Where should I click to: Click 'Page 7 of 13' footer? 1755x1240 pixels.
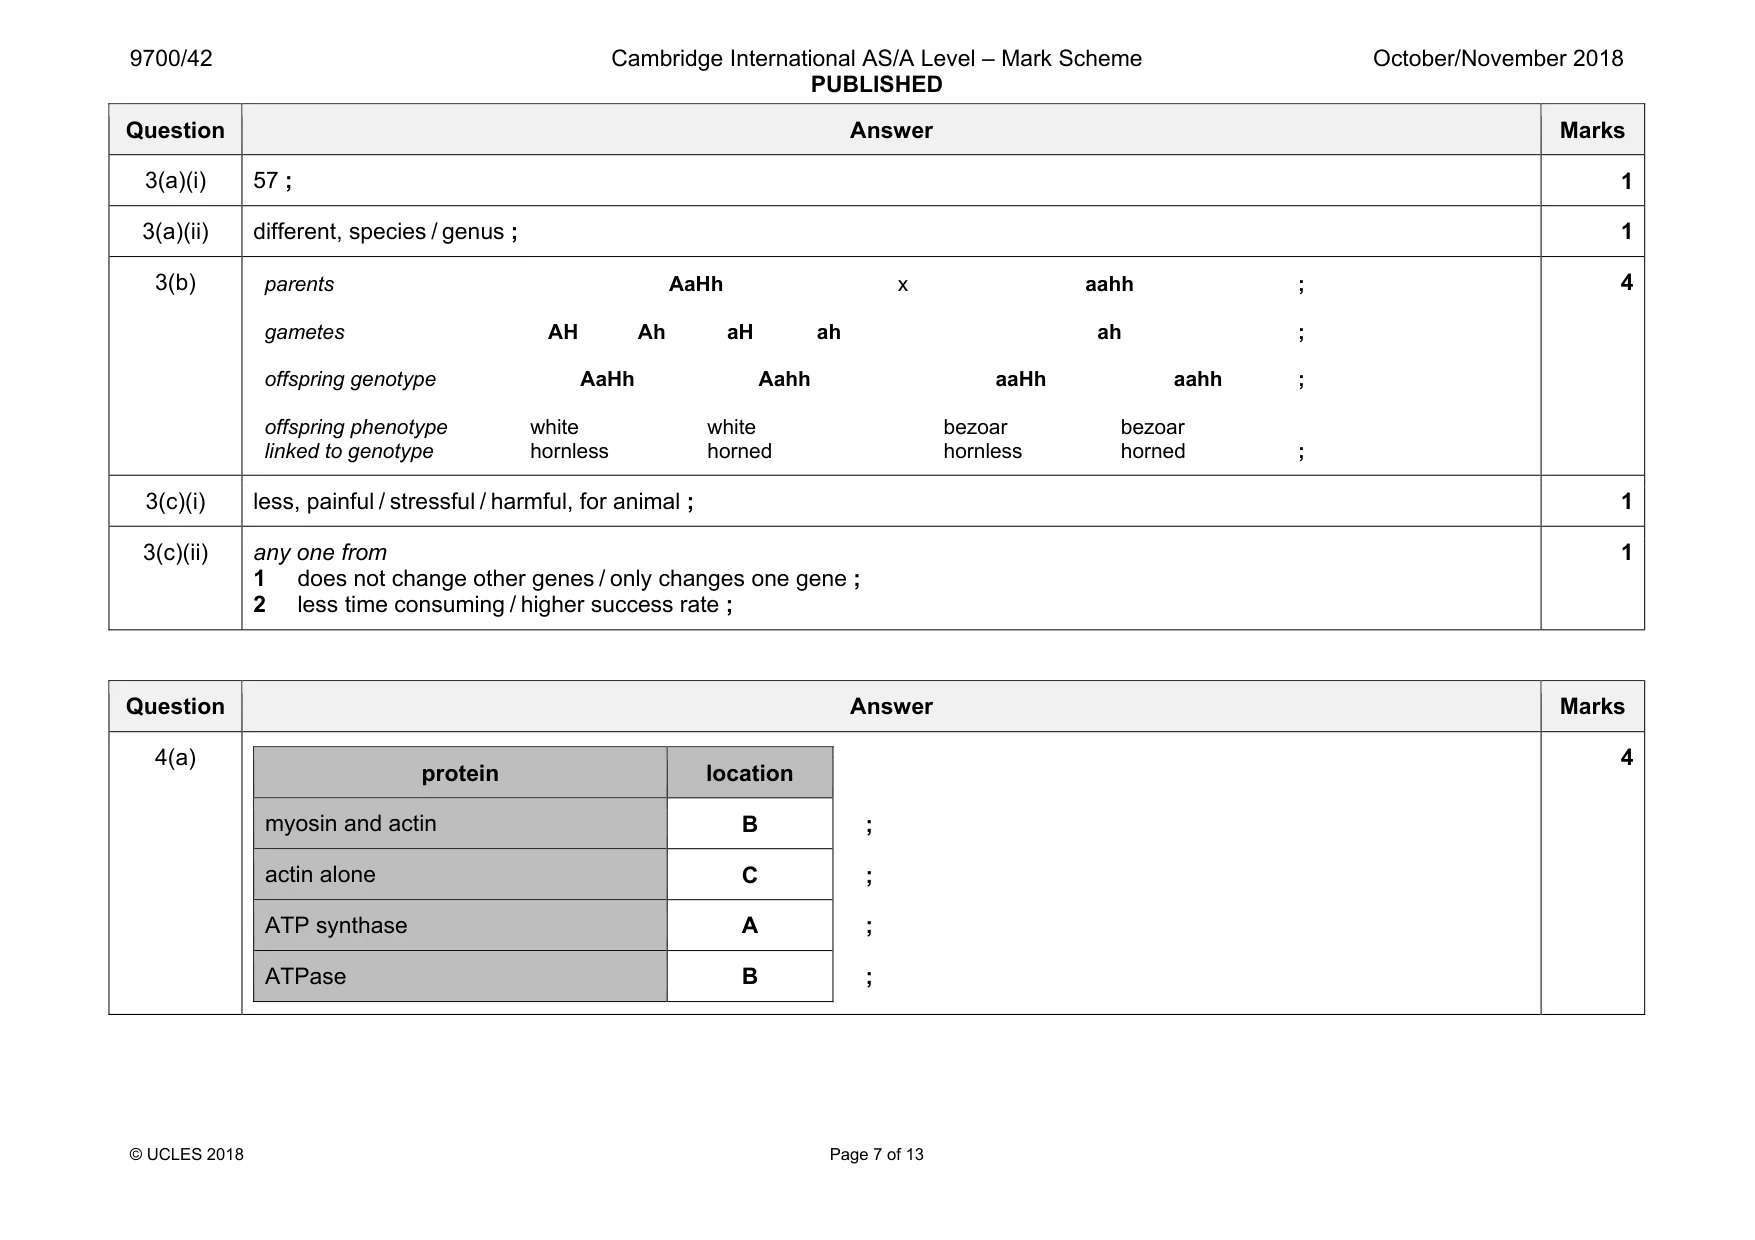coord(876,1154)
